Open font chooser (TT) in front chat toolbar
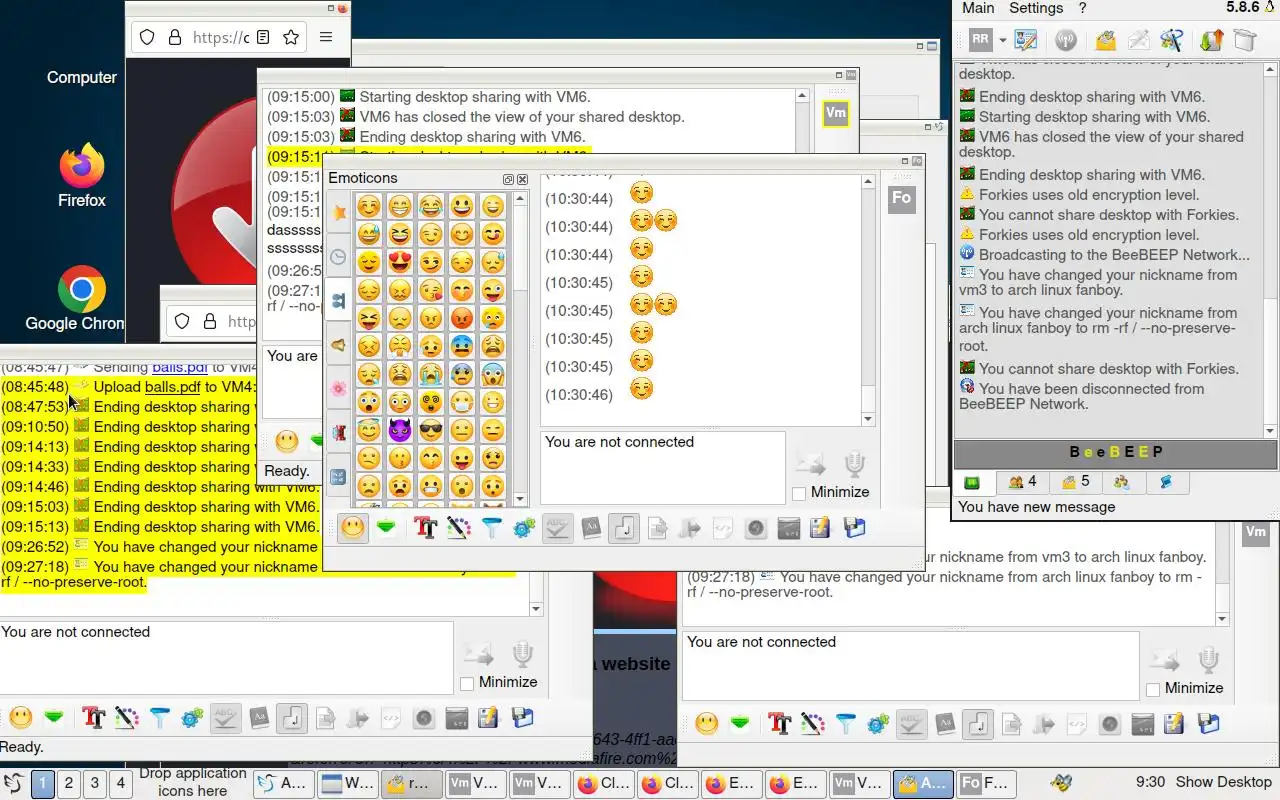 pos(425,528)
